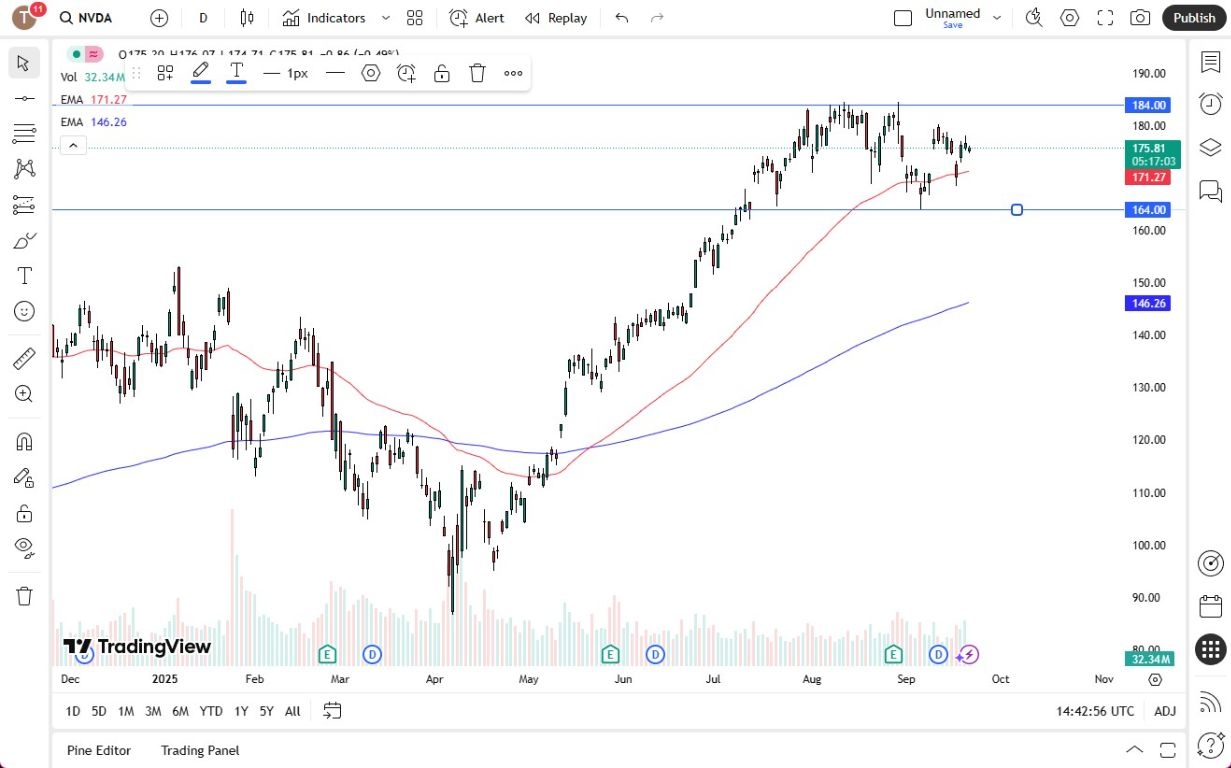Toggle hide all drawings eye icon
This screenshot has width=1231, height=768.
(x=22, y=548)
